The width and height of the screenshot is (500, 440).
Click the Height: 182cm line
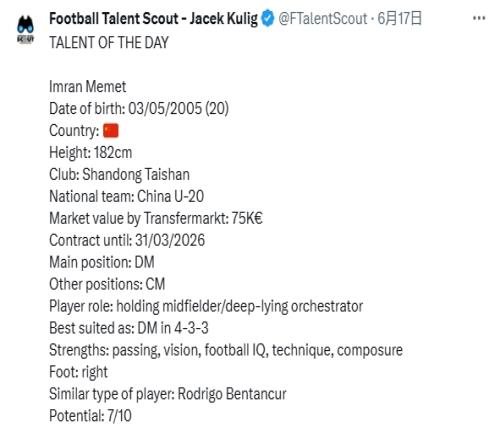coord(91,153)
